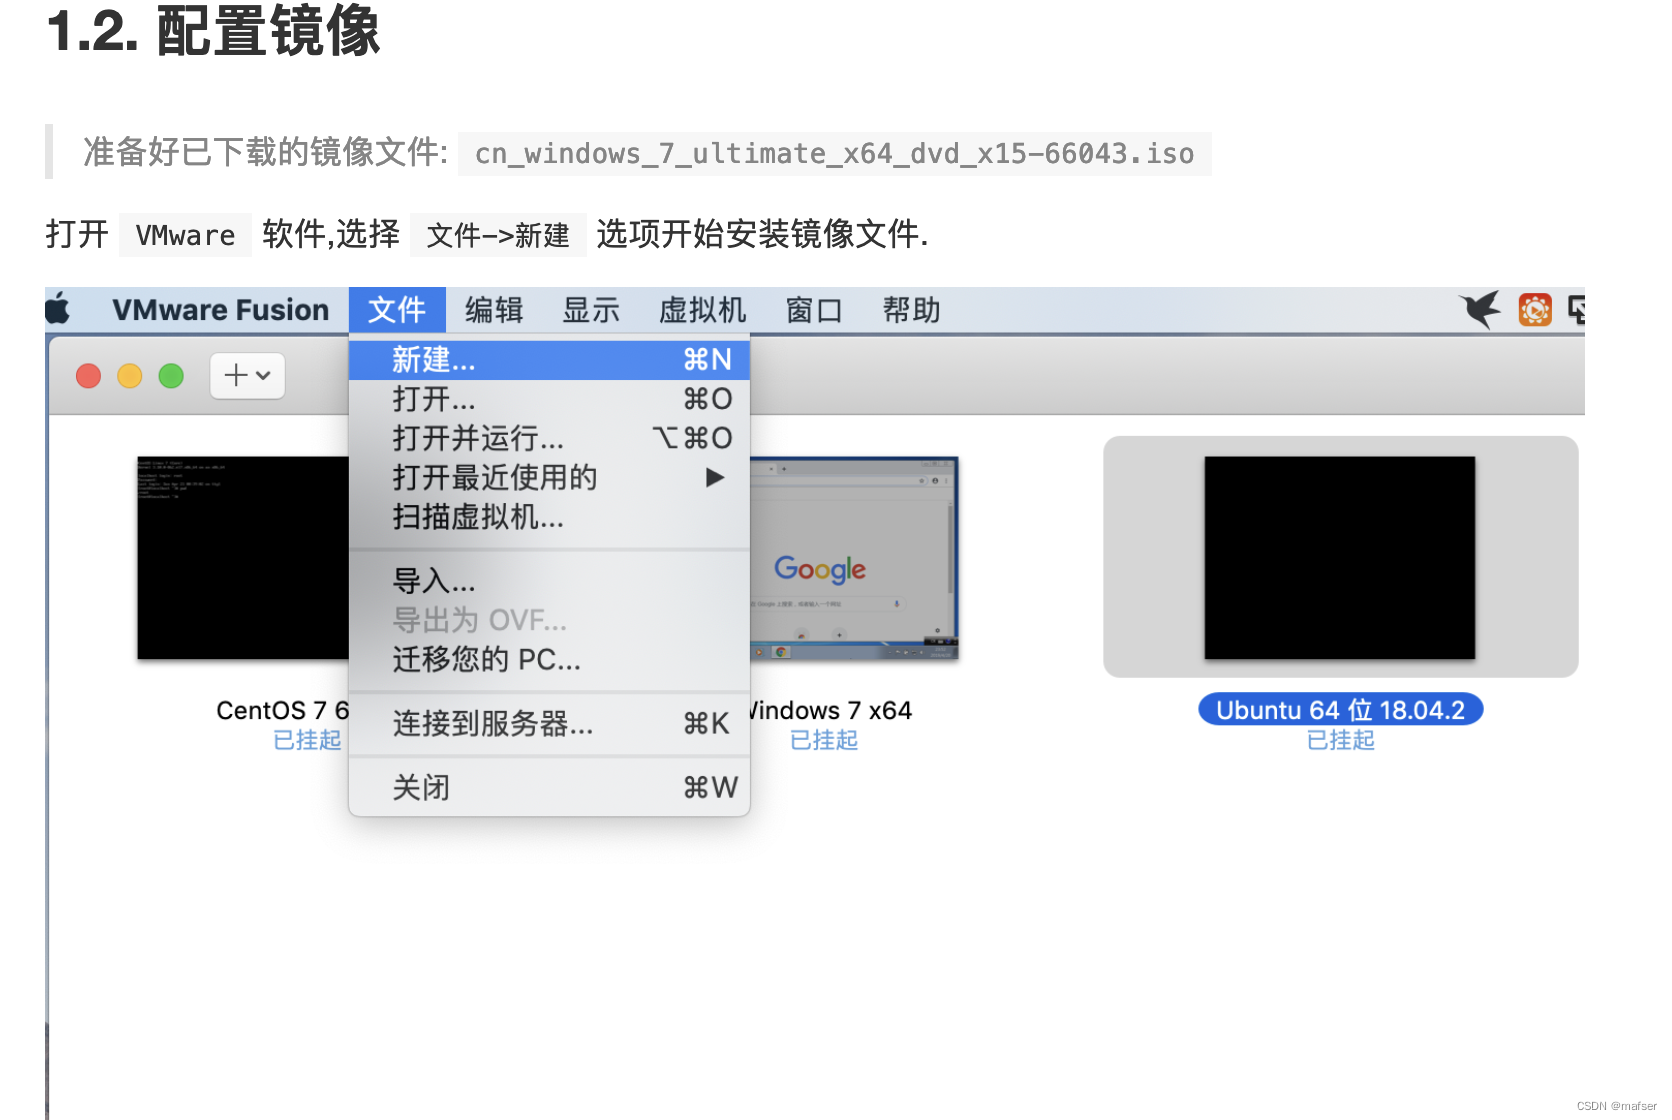
Task: Click the black bird icon in menu bar
Action: pos(1480,309)
